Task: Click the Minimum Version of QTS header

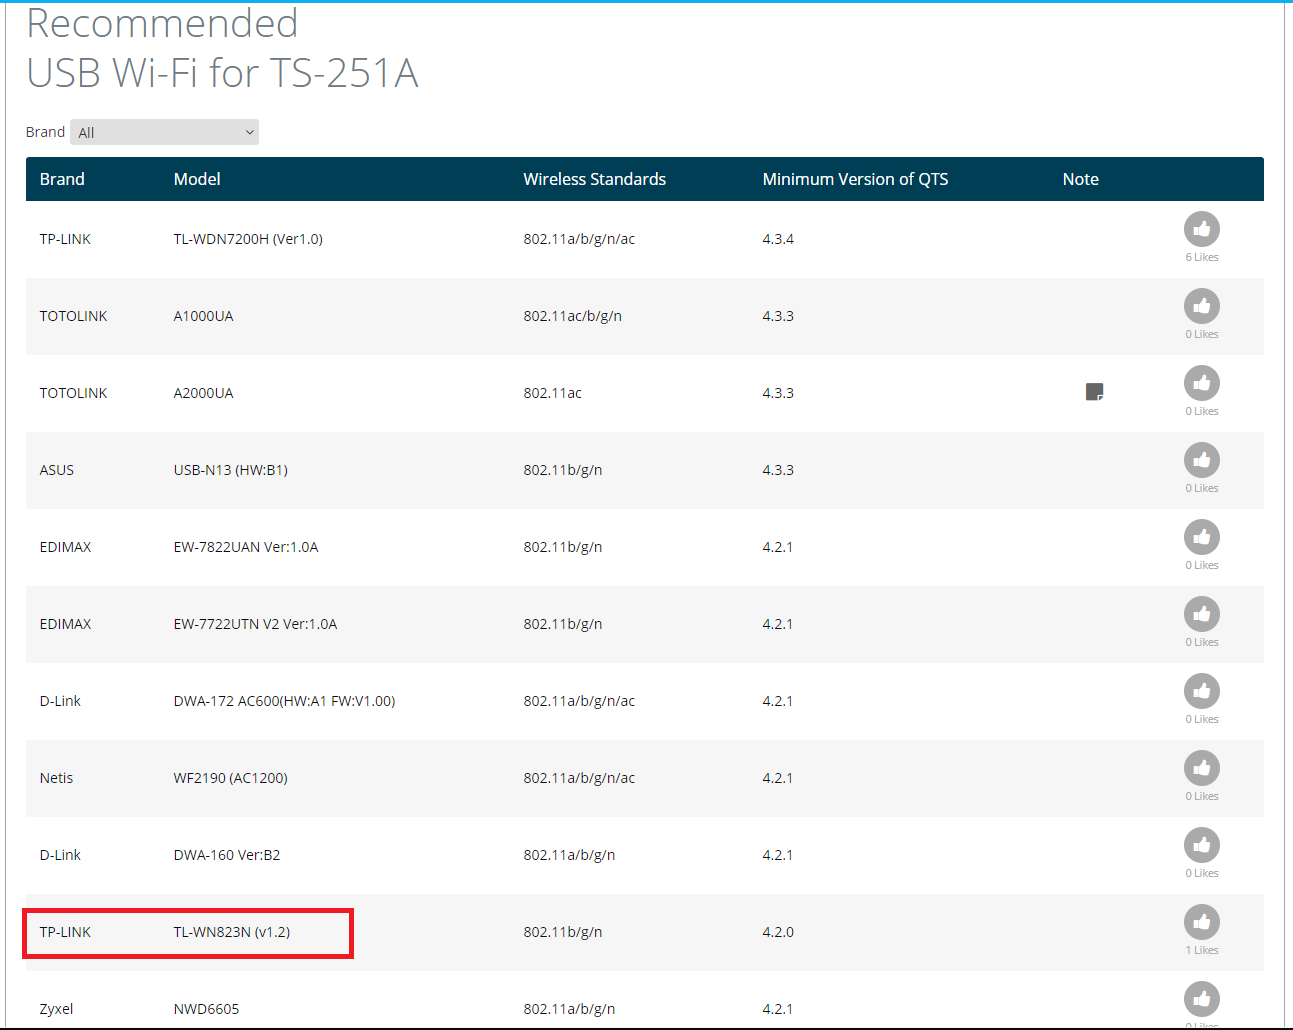Action: click(855, 179)
